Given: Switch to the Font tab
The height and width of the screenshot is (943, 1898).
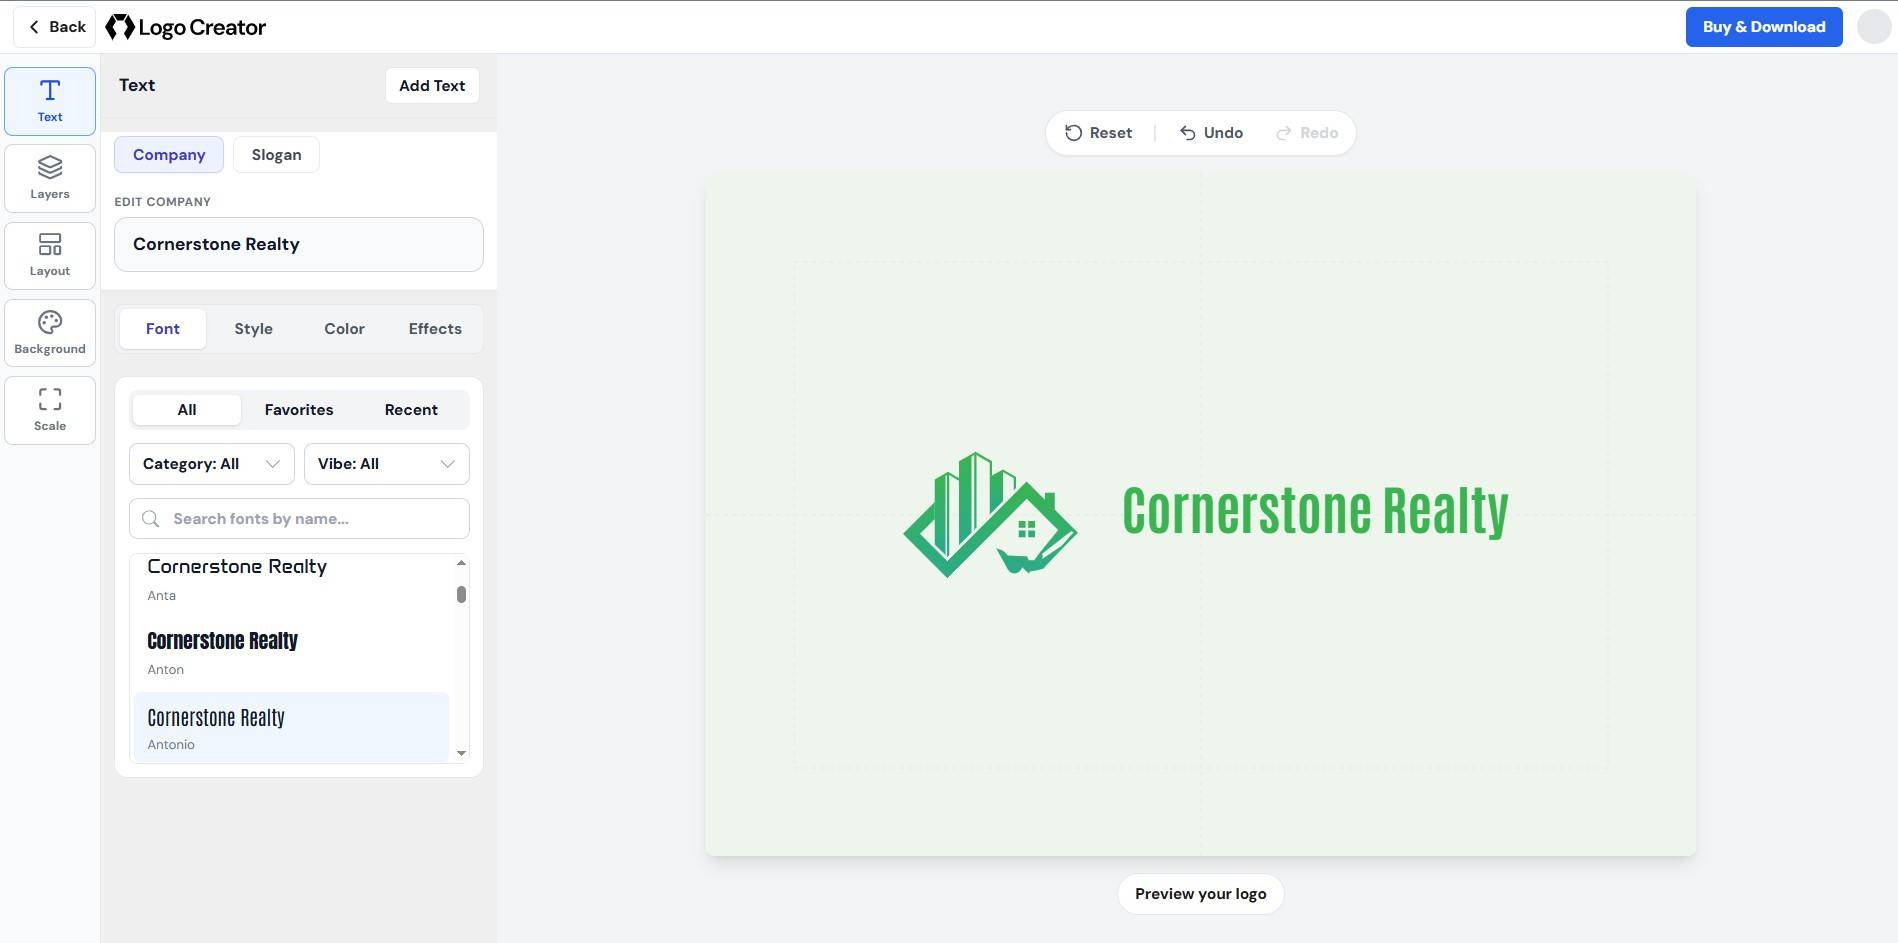Looking at the screenshot, I should [163, 329].
